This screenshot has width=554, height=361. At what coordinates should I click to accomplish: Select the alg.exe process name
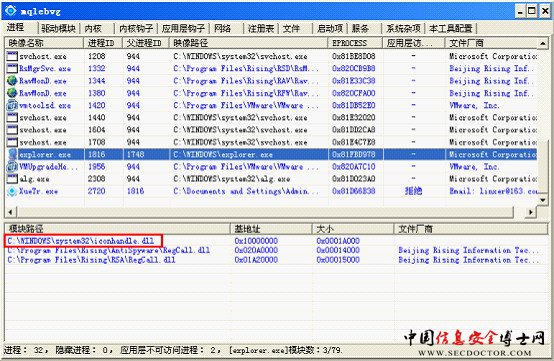point(34,179)
